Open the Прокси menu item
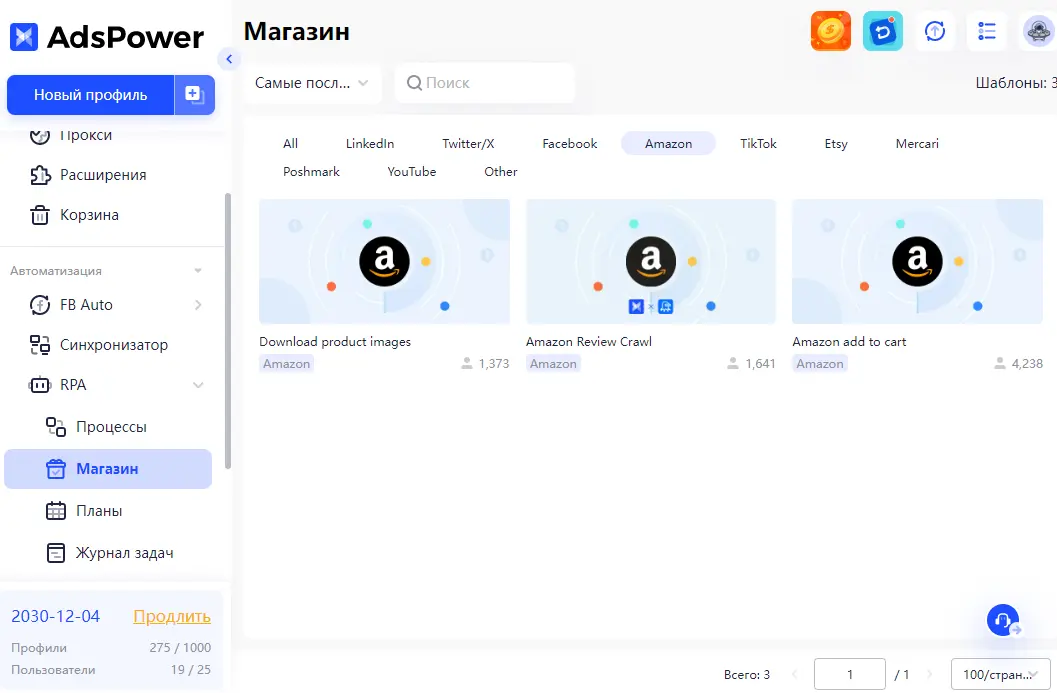The width and height of the screenshot is (1057, 693). (86, 135)
